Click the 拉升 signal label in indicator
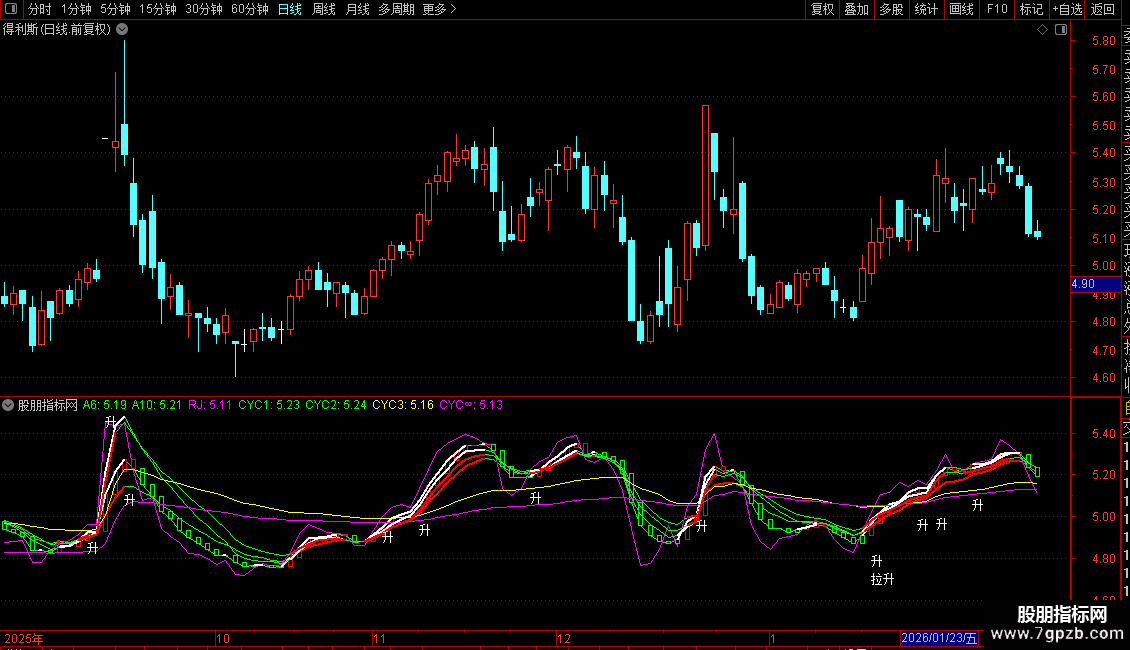 point(882,579)
